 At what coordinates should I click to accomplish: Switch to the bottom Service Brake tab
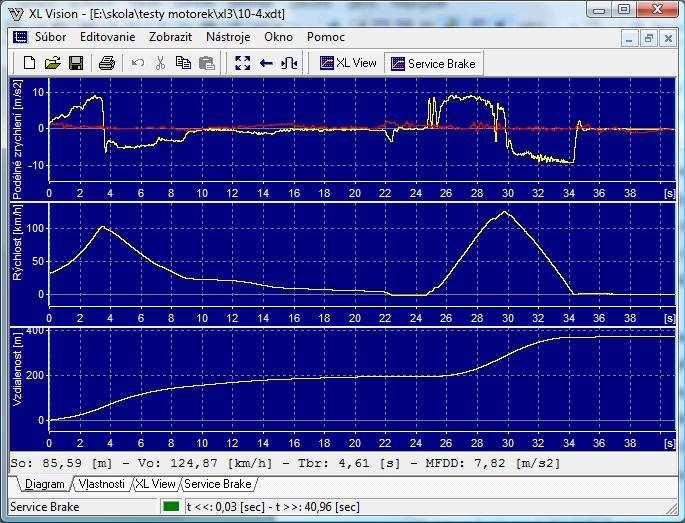218,484
